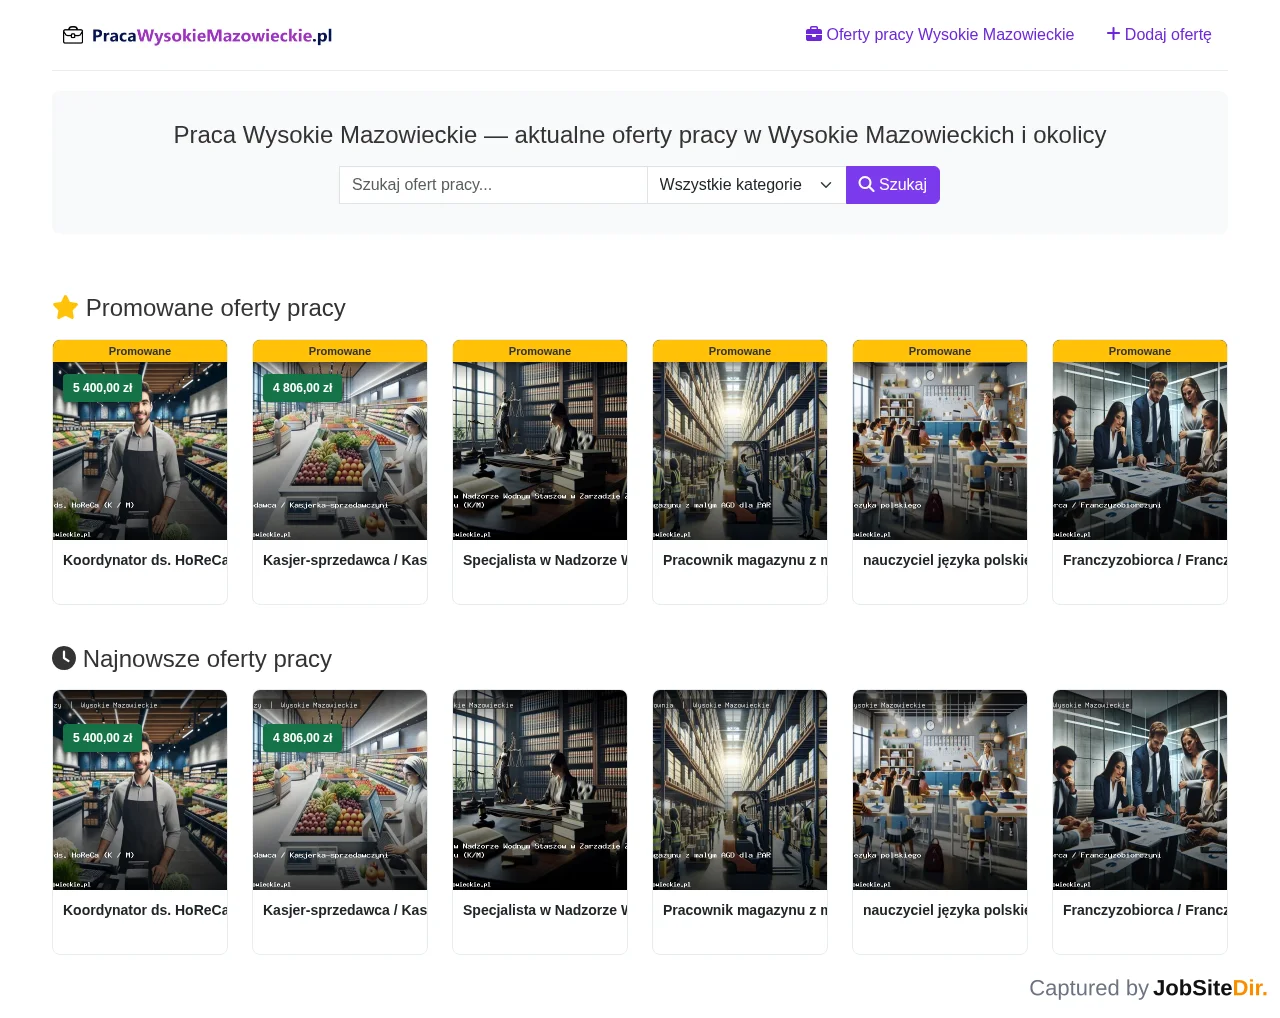The width and height of the screenshot is (1280, 1018).
Task: Click the clock icon beside Najnowsze oferty
Action: 64,658
